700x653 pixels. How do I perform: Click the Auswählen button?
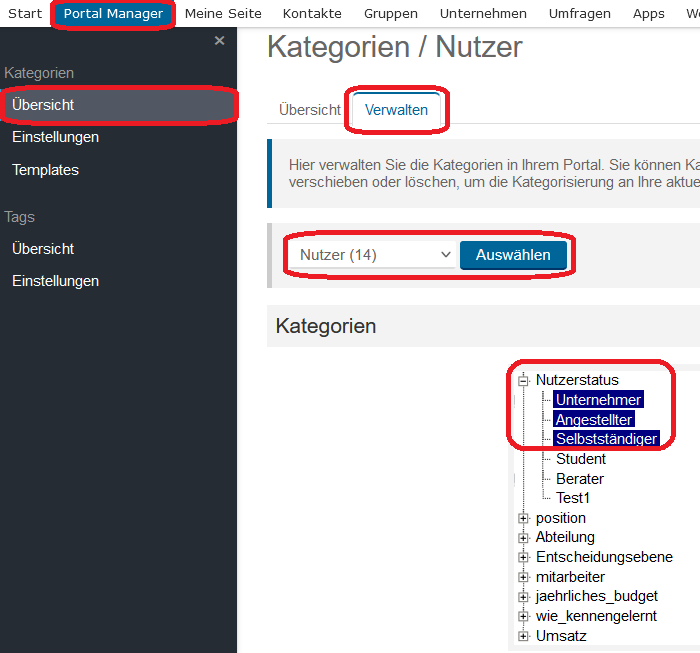(x=513, y=255)
